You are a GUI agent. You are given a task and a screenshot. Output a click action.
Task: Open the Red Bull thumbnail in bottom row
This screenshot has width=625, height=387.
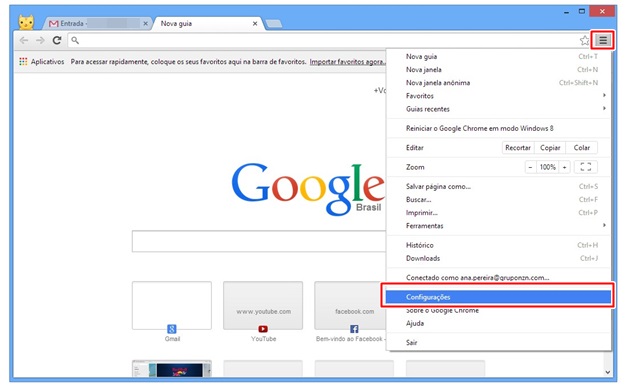click(x=172, y=369)
